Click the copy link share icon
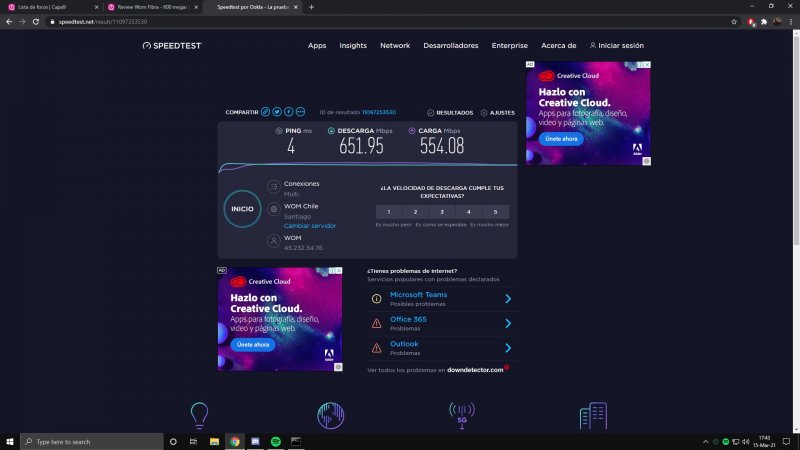The height and width of the screenshot is (450, 800). pos(266,112)
